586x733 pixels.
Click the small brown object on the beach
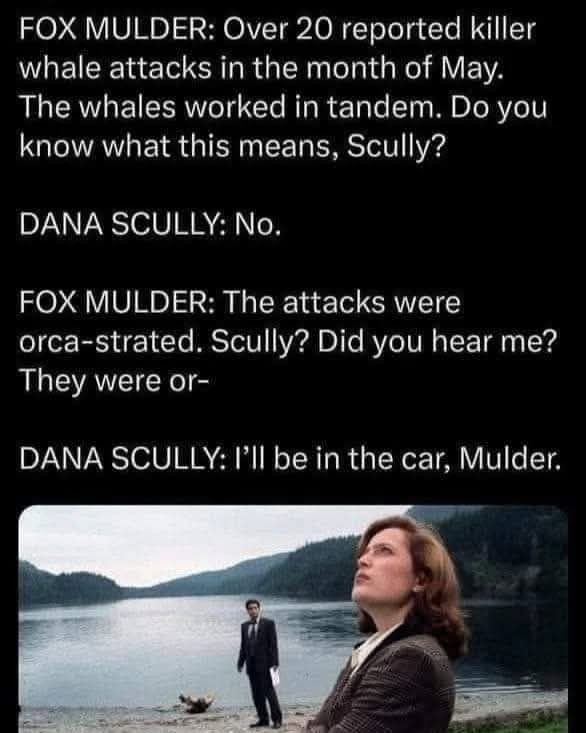(x=196, y=703)
